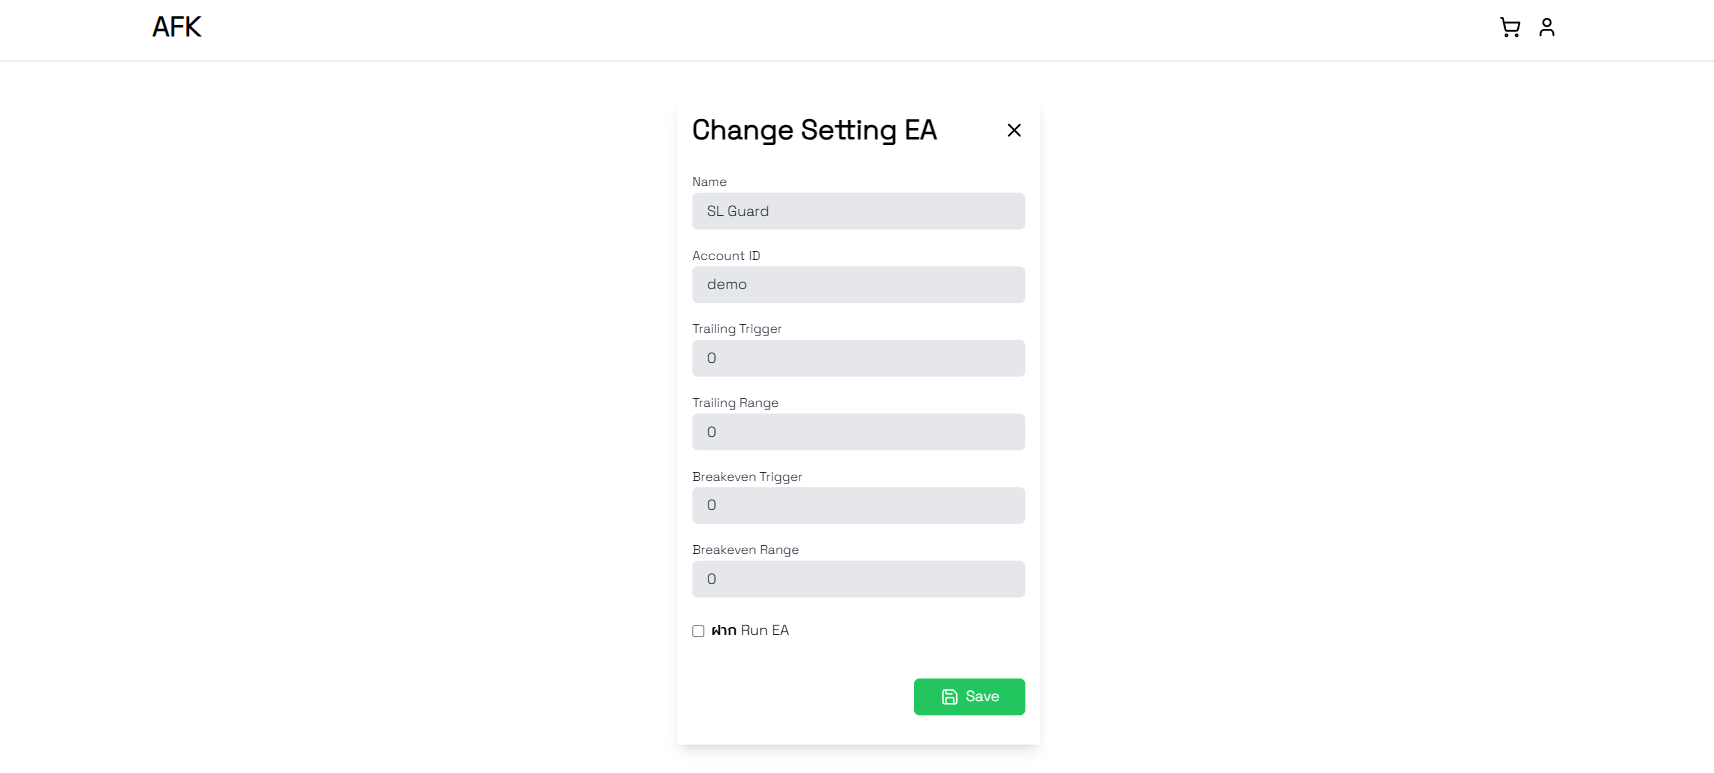1714x773 pixels.
Task: Click the Account ID field showing demo
Action: pyautogui.click(x=858, y=285)
